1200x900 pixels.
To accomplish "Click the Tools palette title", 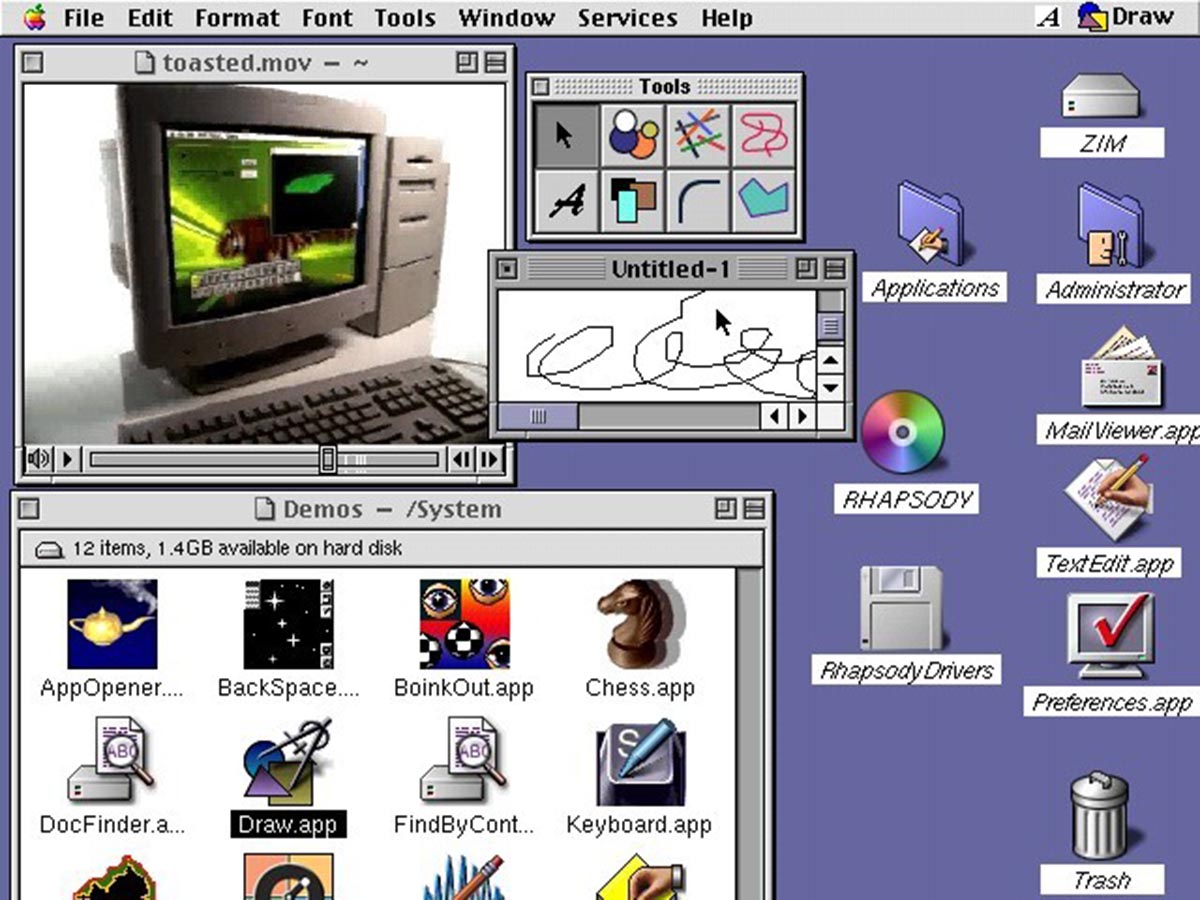I will coord(665,87).
